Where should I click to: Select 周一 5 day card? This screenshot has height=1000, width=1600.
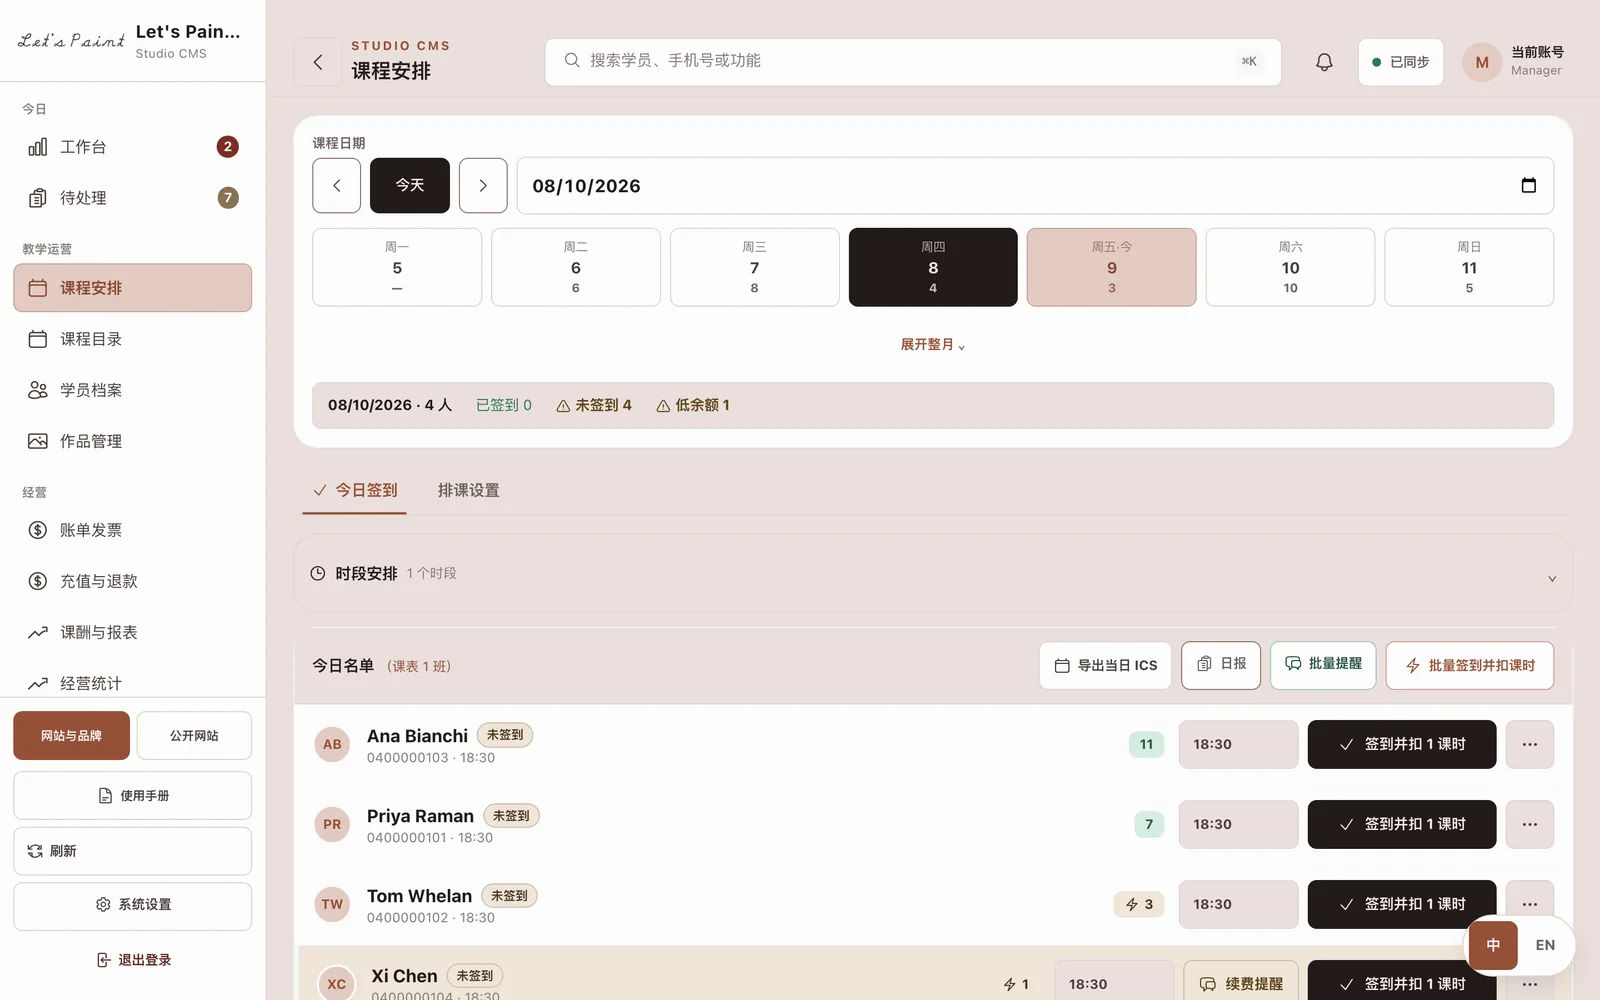397,267
